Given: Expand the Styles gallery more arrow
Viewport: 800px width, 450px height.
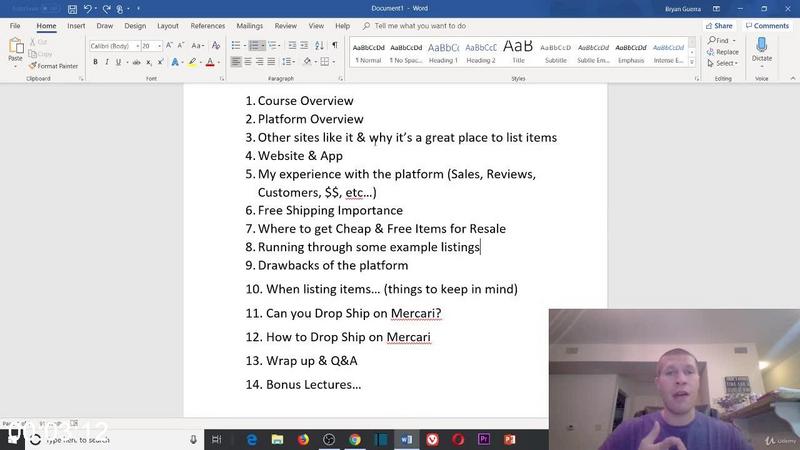Looking at the screenshot, I should (x=692, y=62).
